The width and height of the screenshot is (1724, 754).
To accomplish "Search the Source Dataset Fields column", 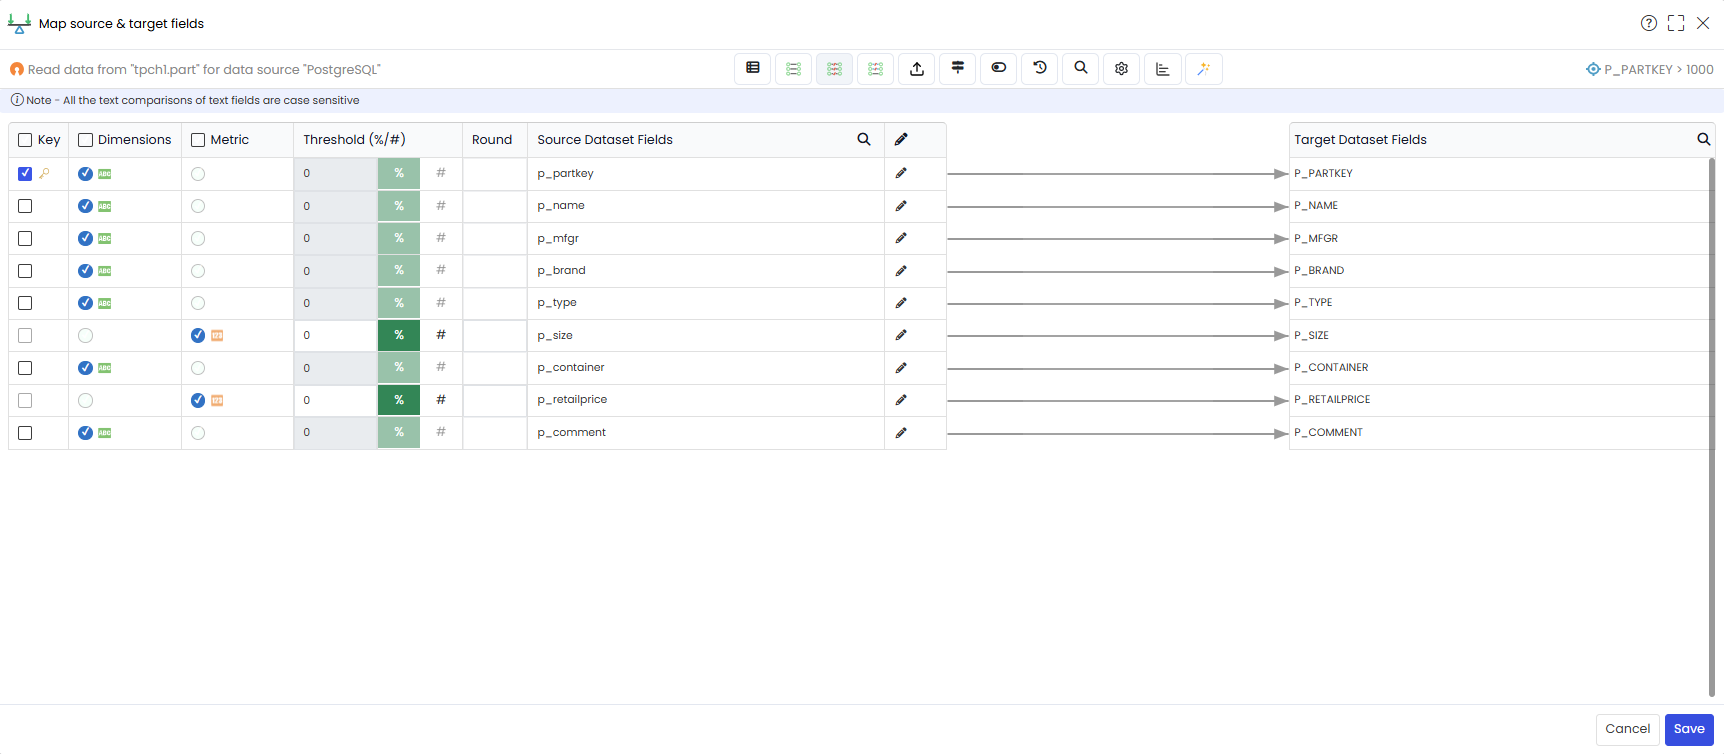I will [864, 140].
